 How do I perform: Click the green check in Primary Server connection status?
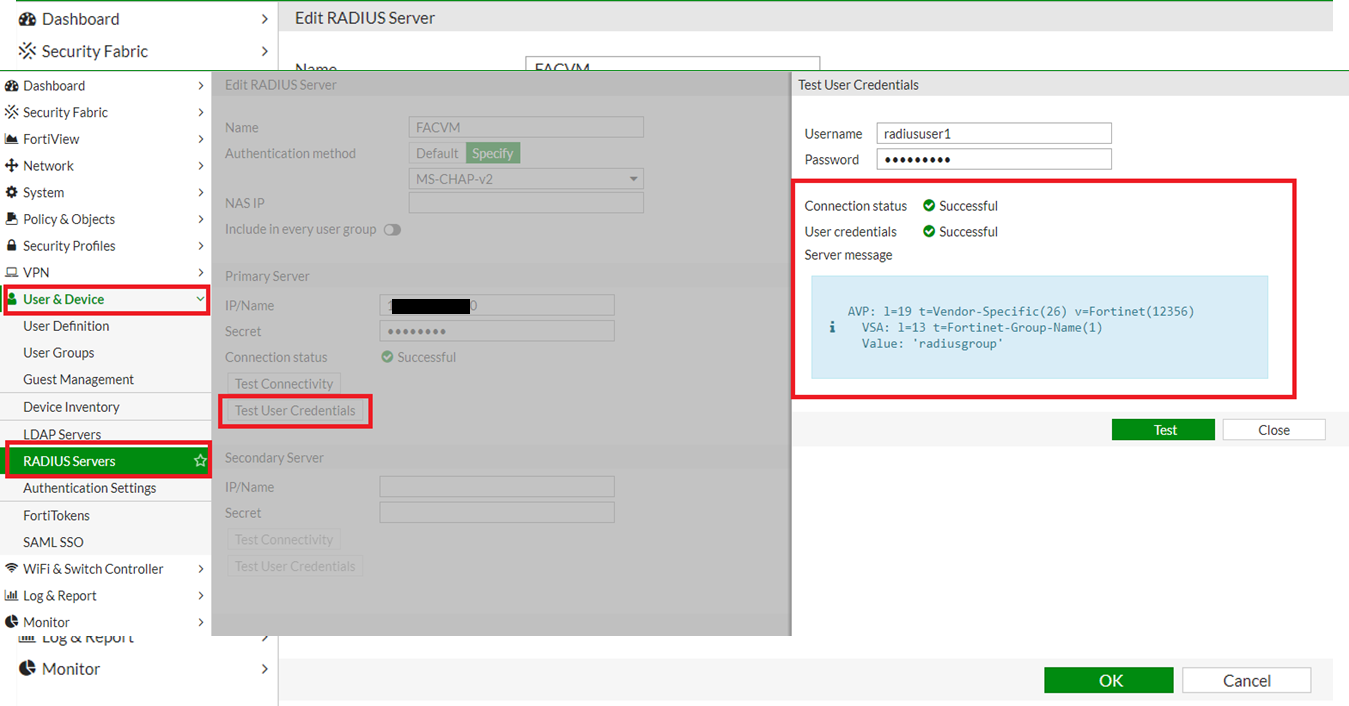click(x=387, y=357)
